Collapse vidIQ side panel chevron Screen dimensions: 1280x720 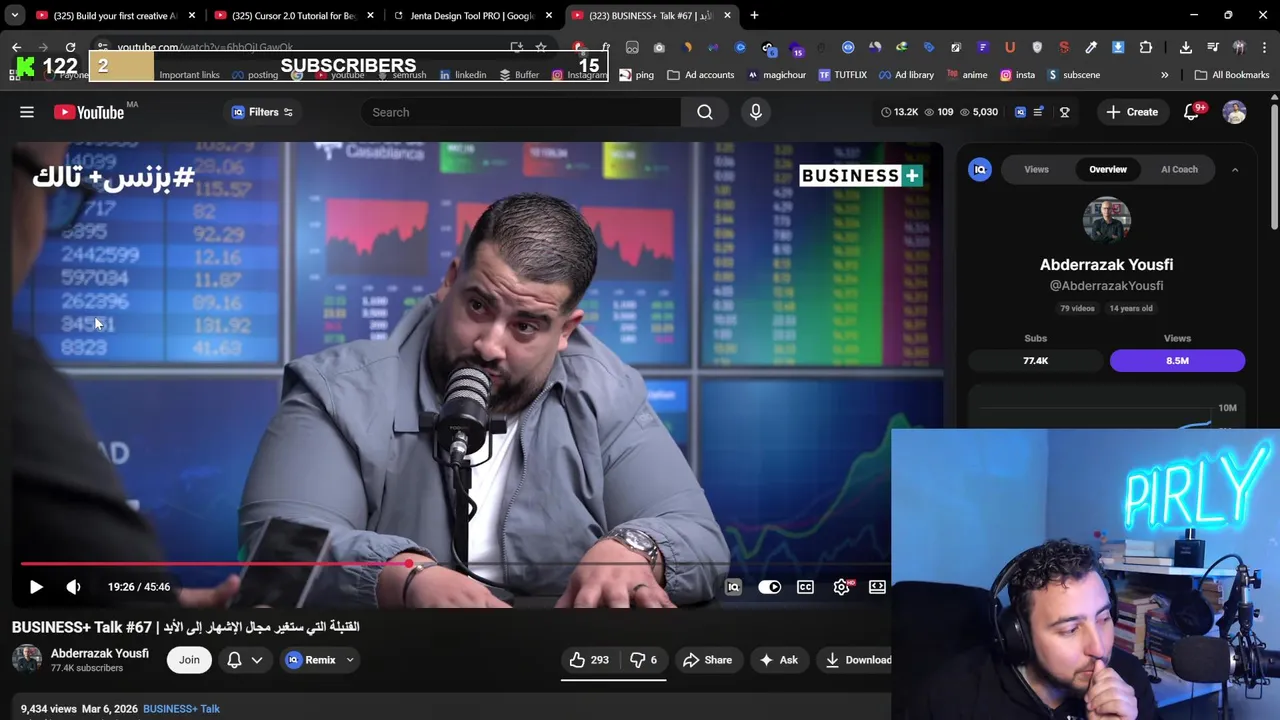[x=1235, y=170]
